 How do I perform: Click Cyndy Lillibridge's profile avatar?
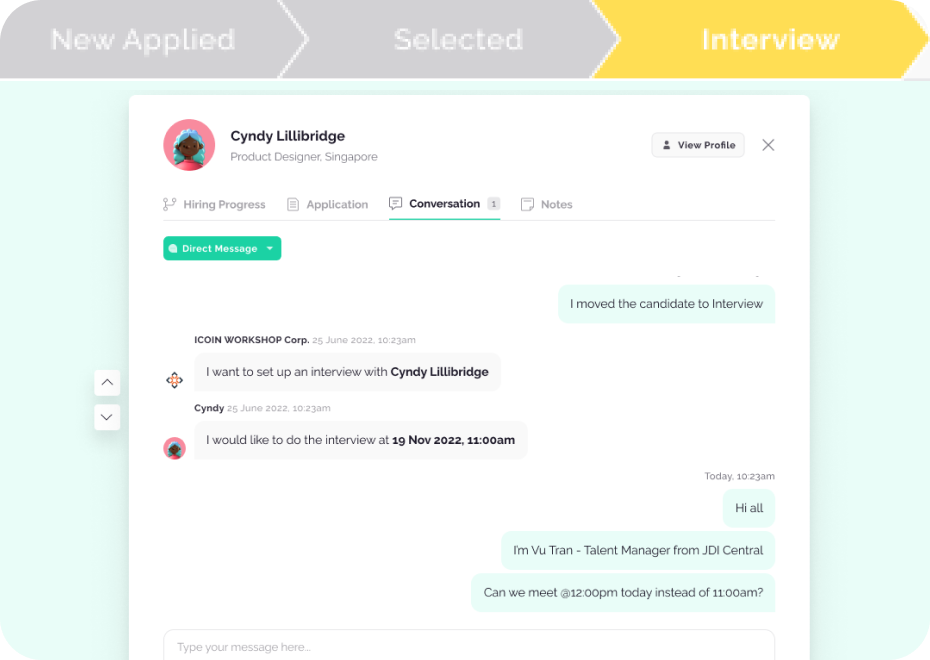tap(189, 145)
